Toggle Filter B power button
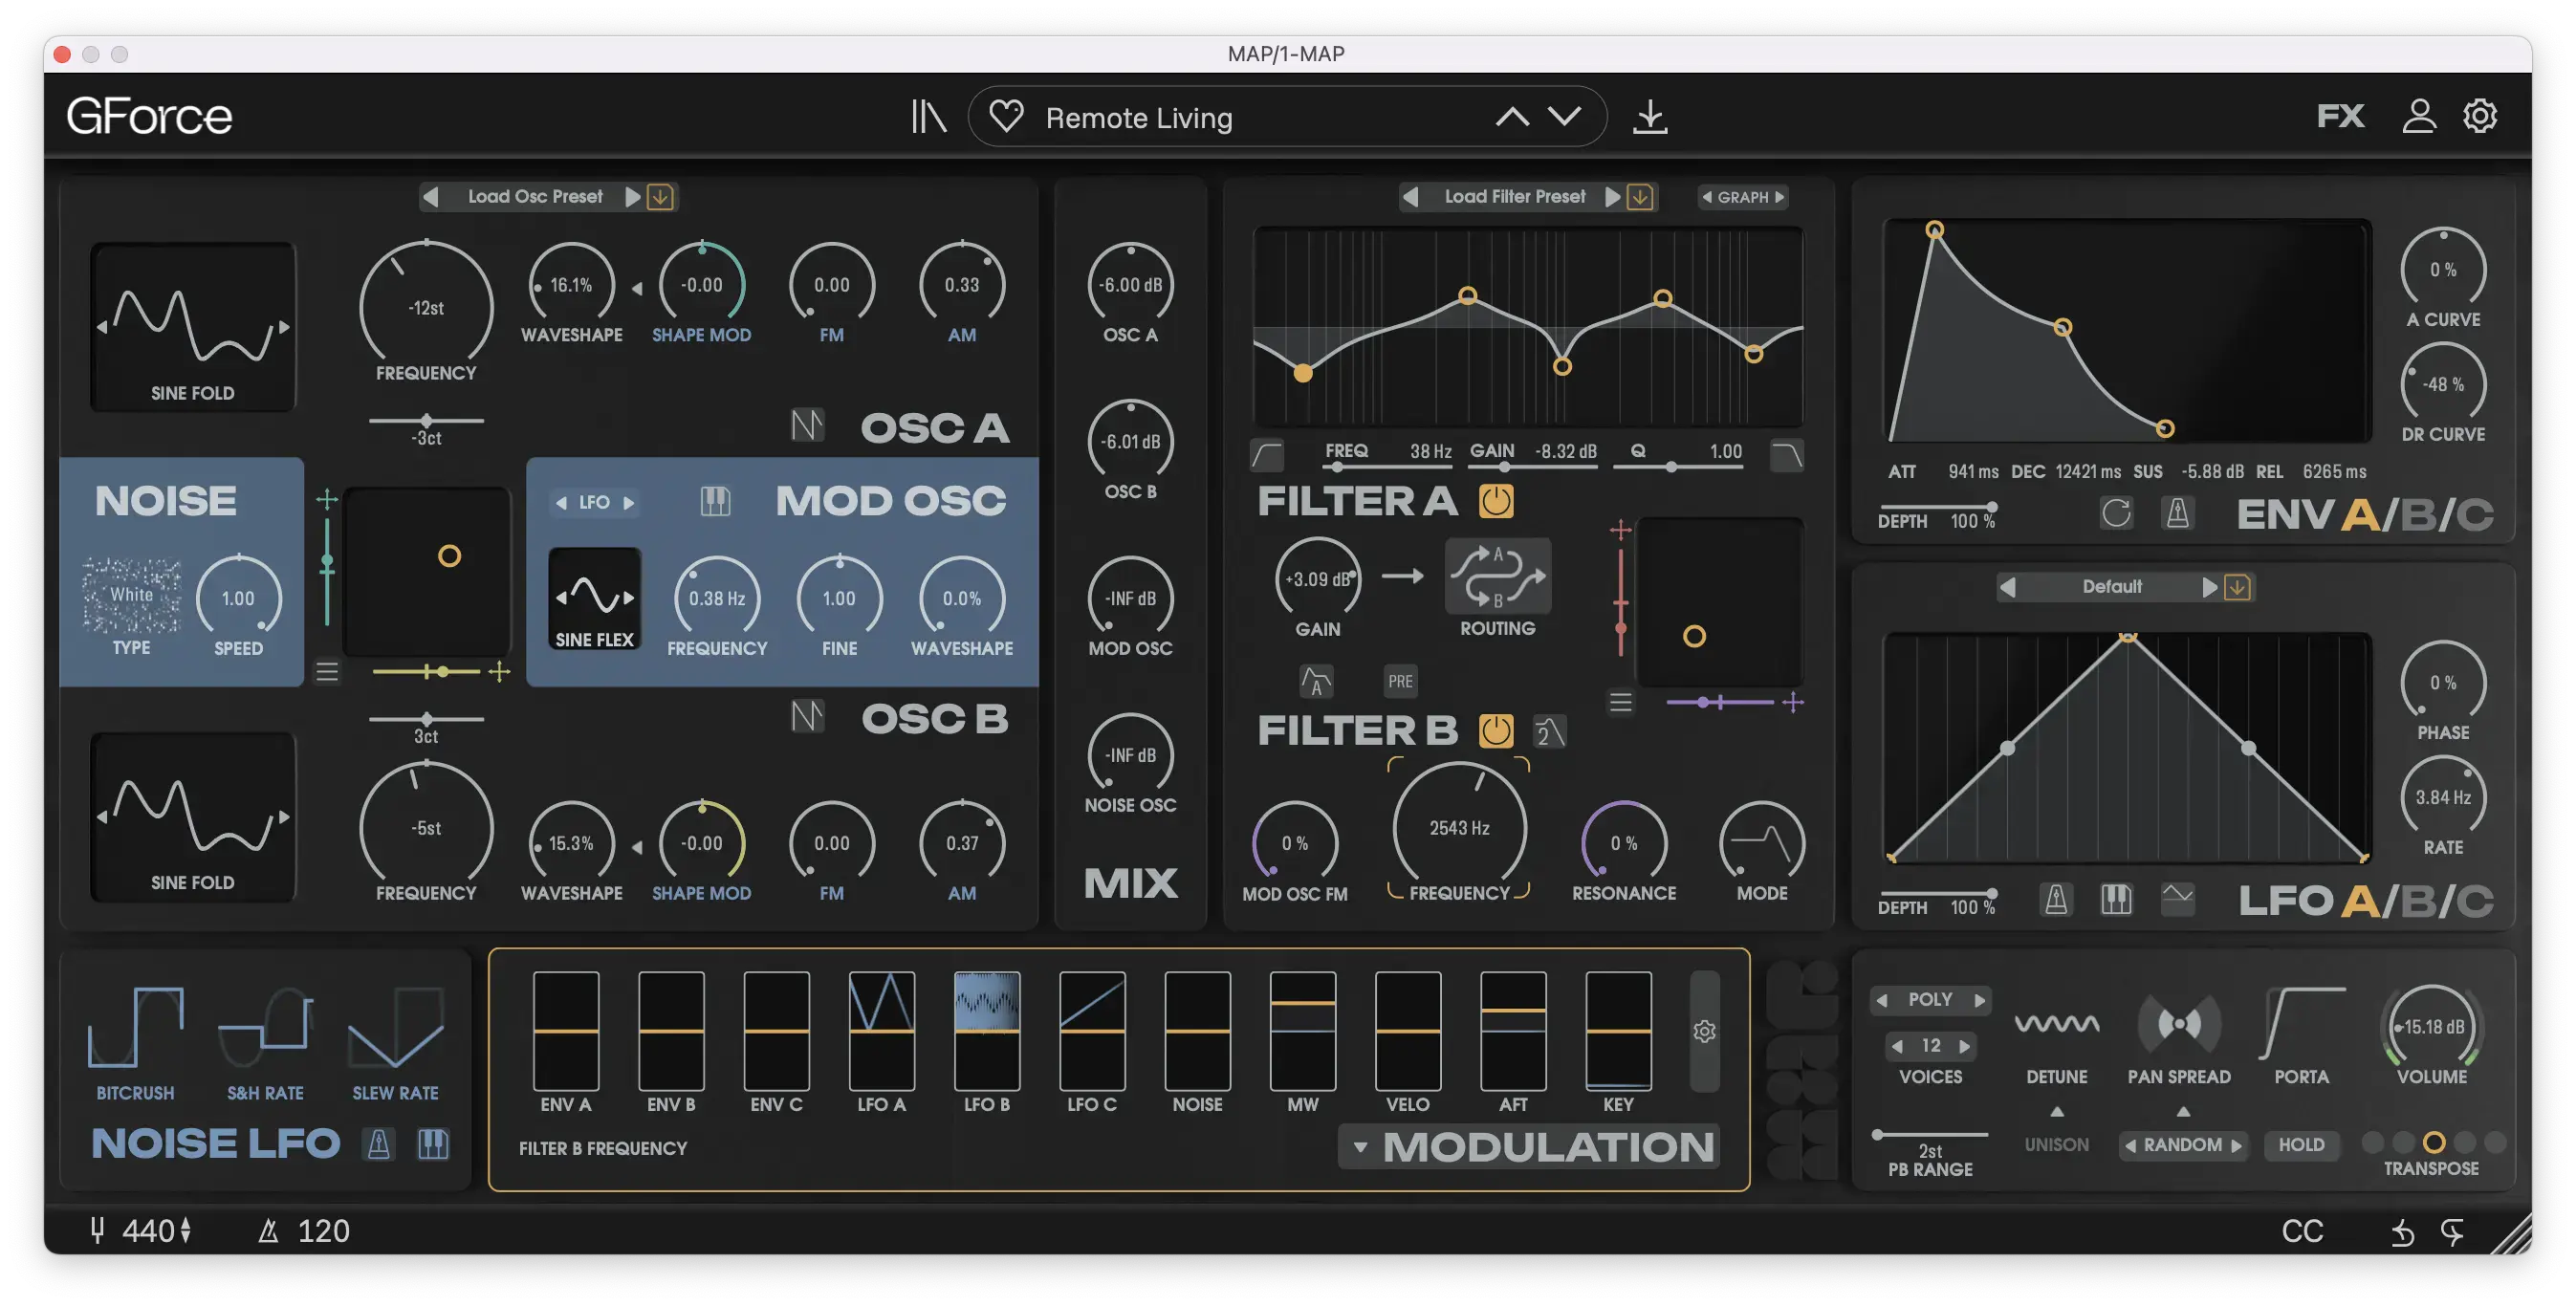The height and width of the screenshot is (1306, 2576). coord(1496,730)
